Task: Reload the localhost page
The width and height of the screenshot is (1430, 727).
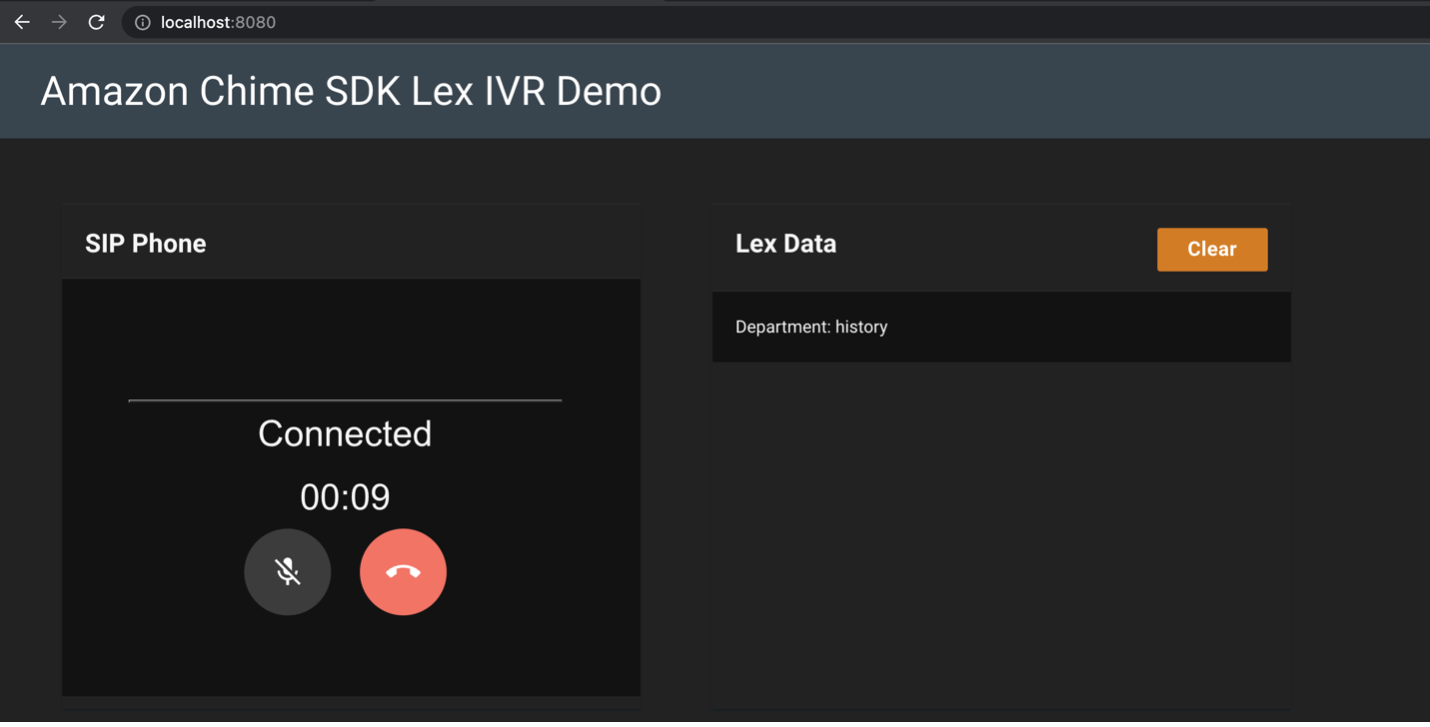Action: point(96,22)
